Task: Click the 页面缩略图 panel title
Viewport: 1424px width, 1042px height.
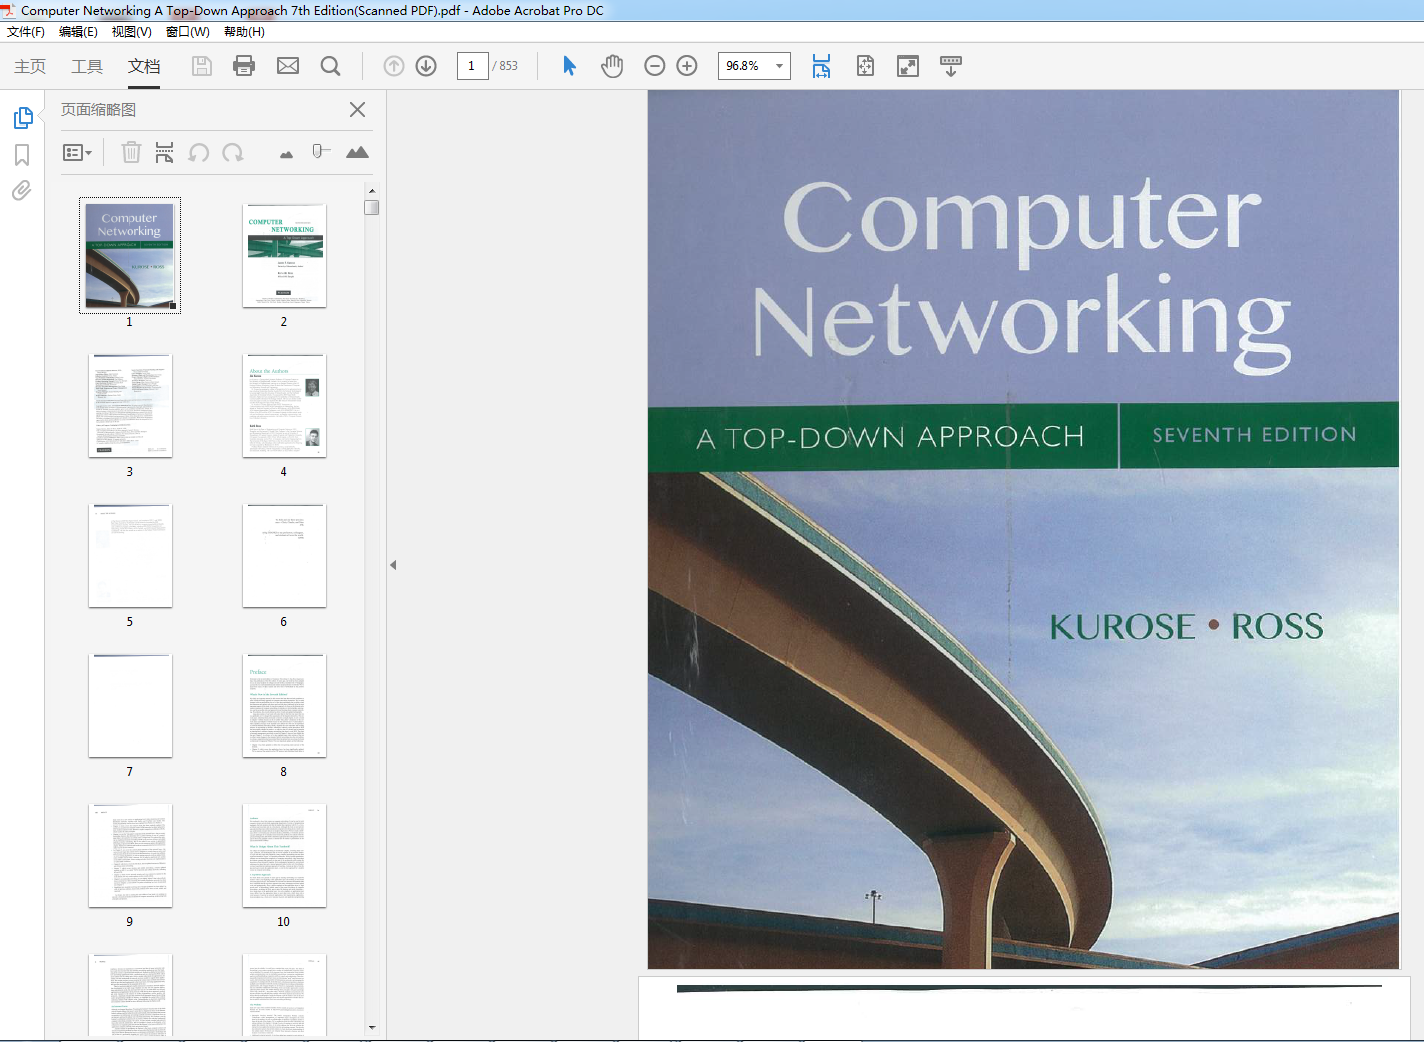Action: click(x=98, y=109)
